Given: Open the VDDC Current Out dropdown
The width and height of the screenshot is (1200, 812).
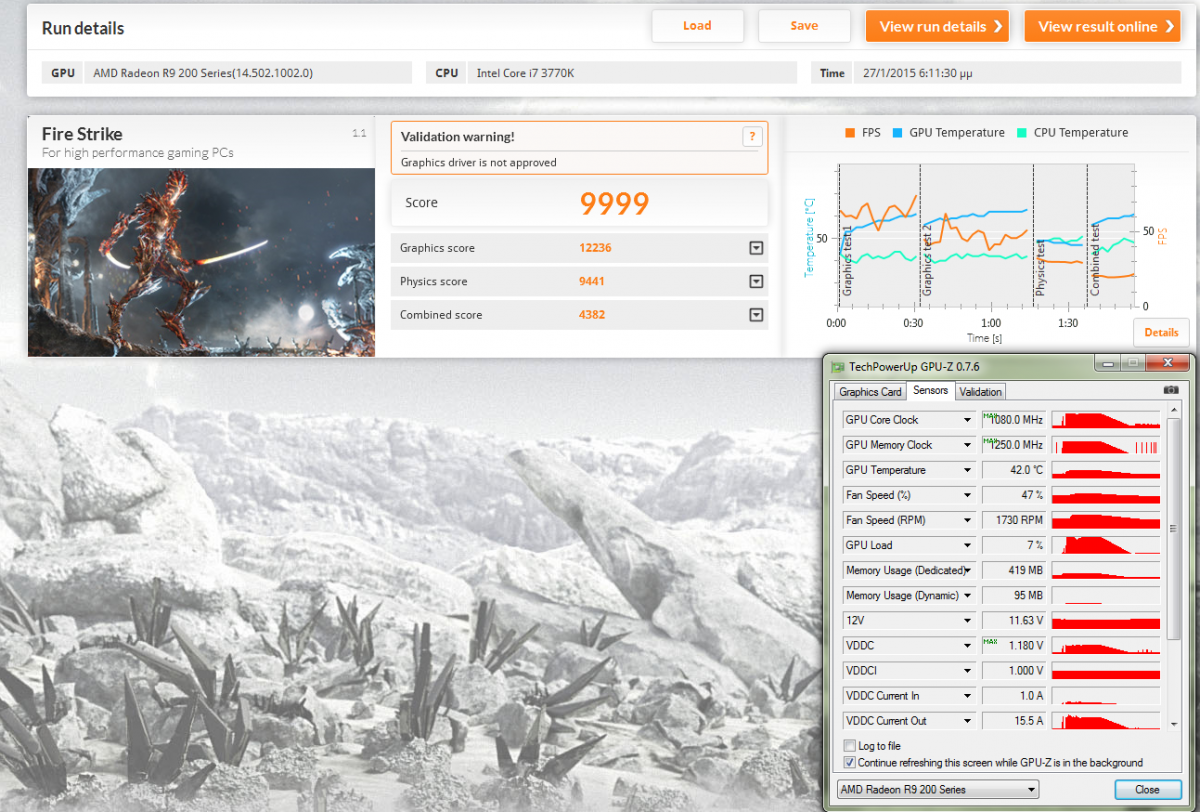Looking at the screenshot, I should point(967,721).
